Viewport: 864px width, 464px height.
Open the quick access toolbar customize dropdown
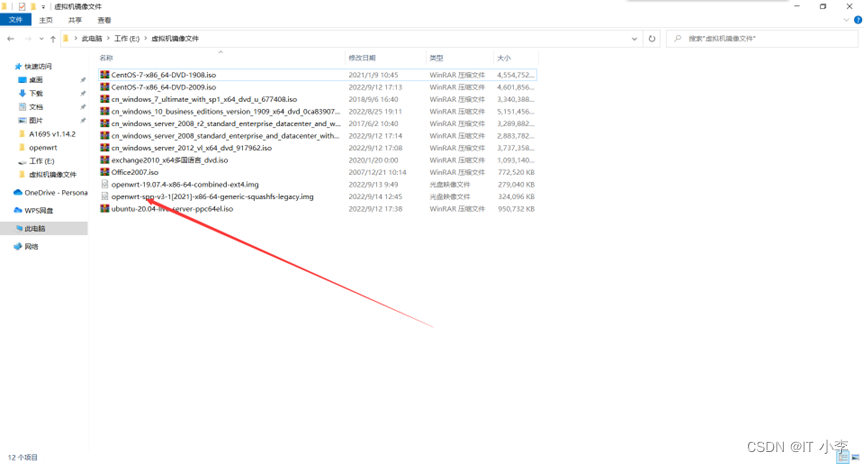click(x=43, y=7)
